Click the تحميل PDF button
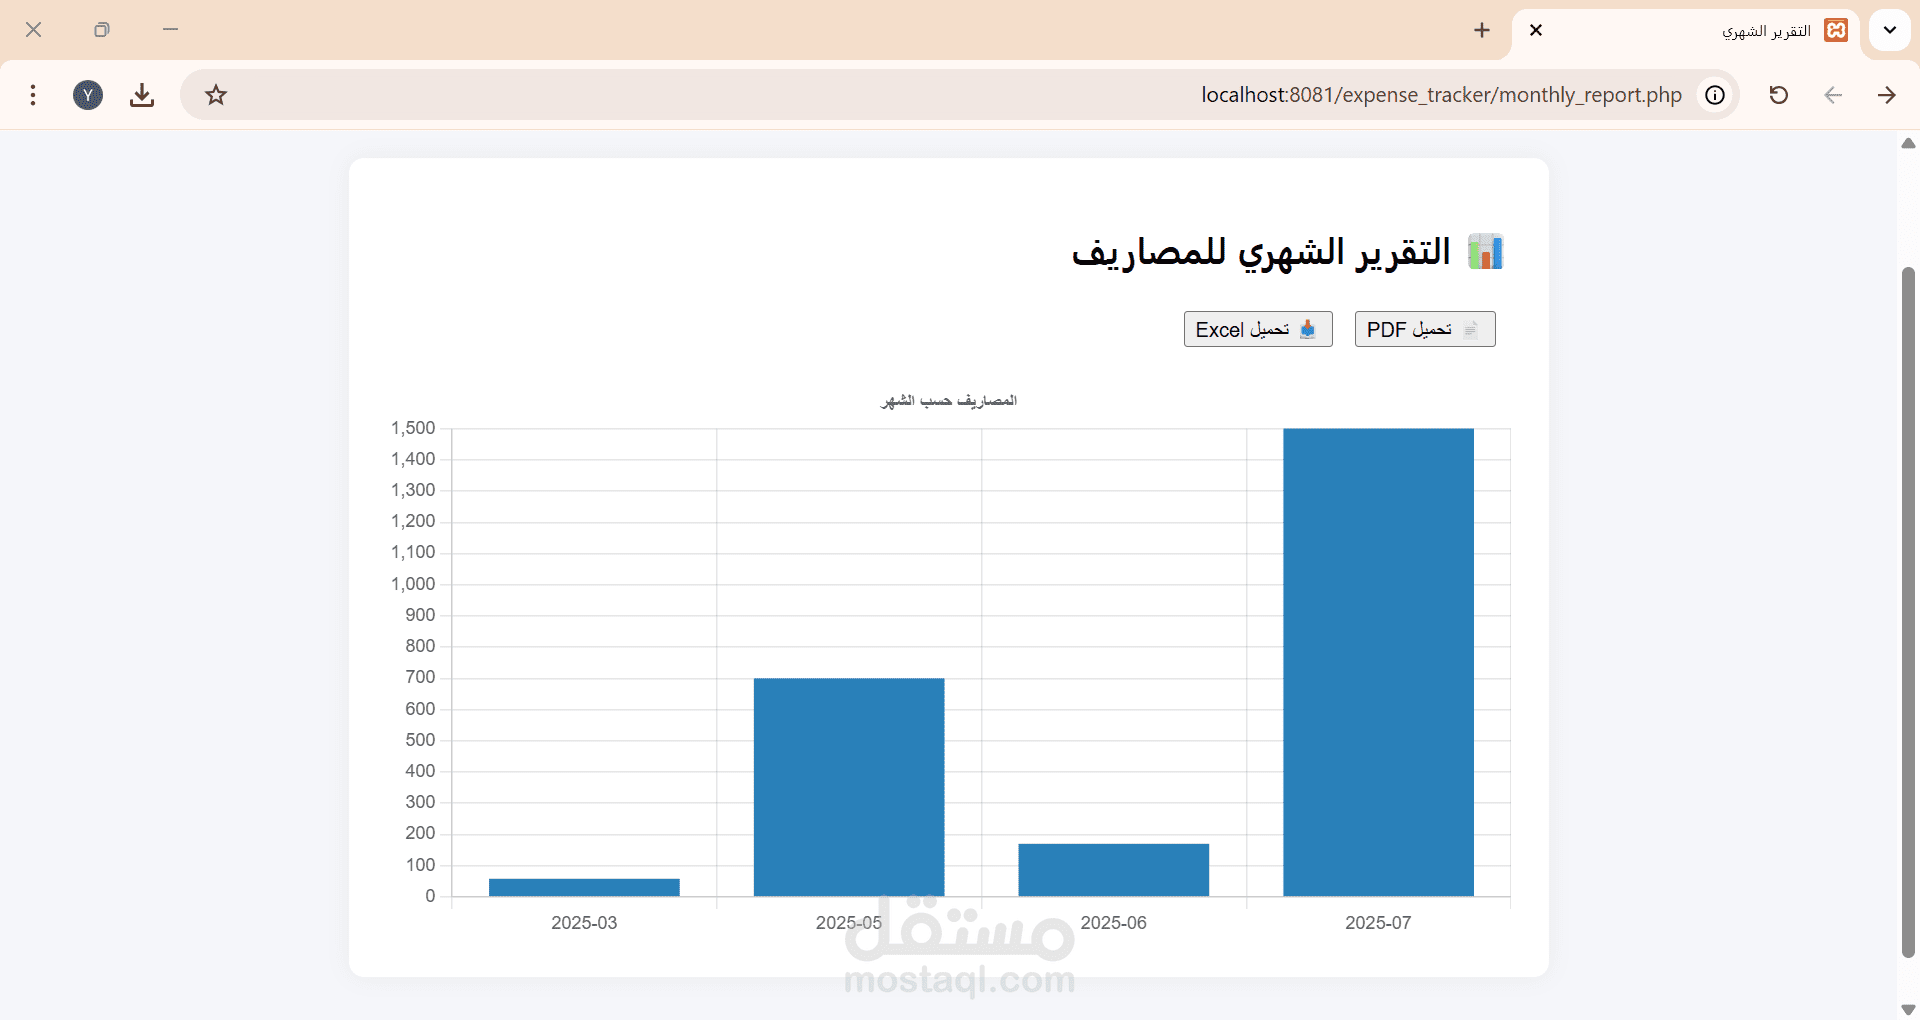1920x1020 pixels. pos(1425,329)
